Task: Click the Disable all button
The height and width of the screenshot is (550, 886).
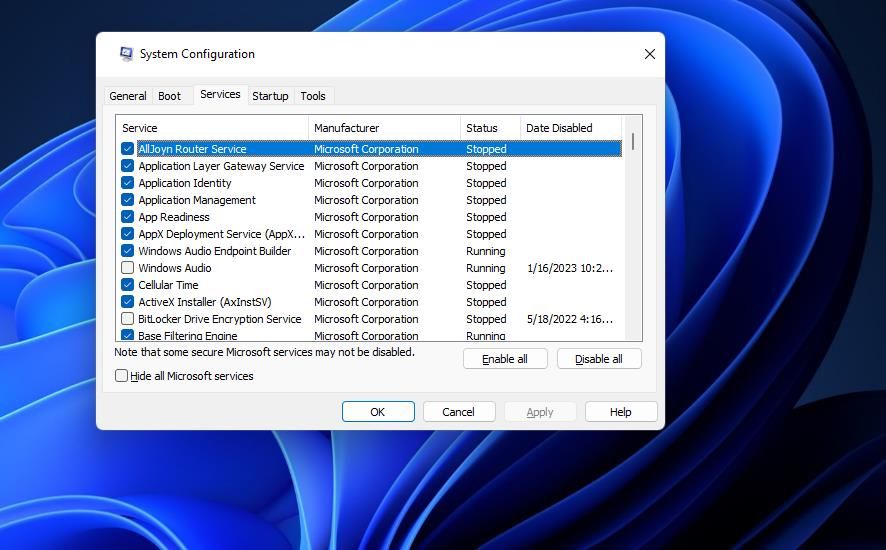Action: [x=599, y=359]
